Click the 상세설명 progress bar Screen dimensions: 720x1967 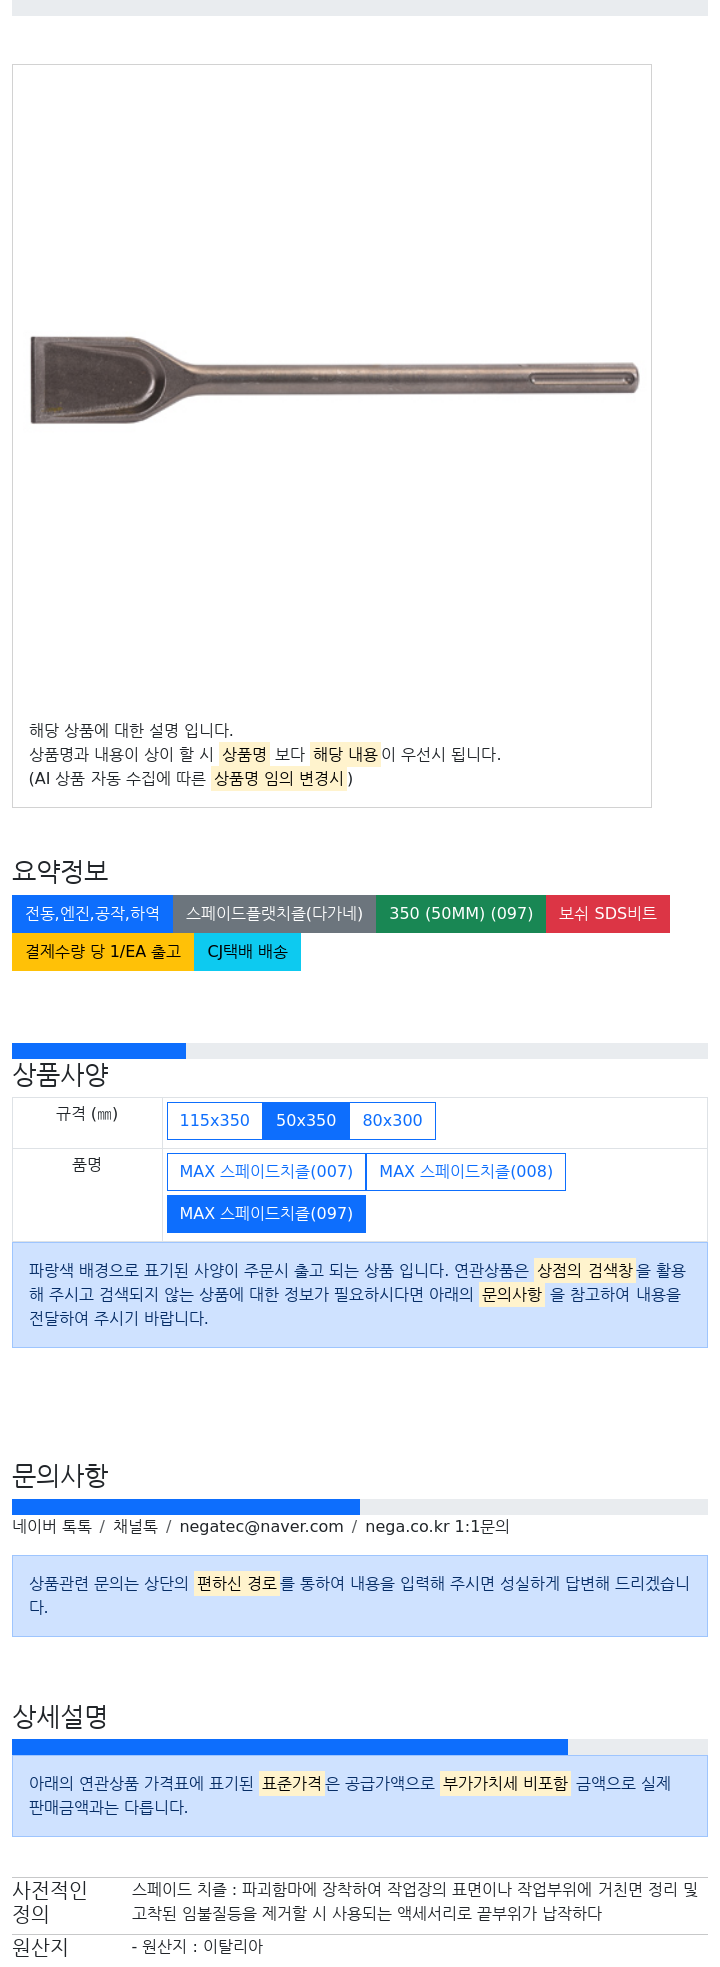pyautogui.click(x=360, y=1747)
